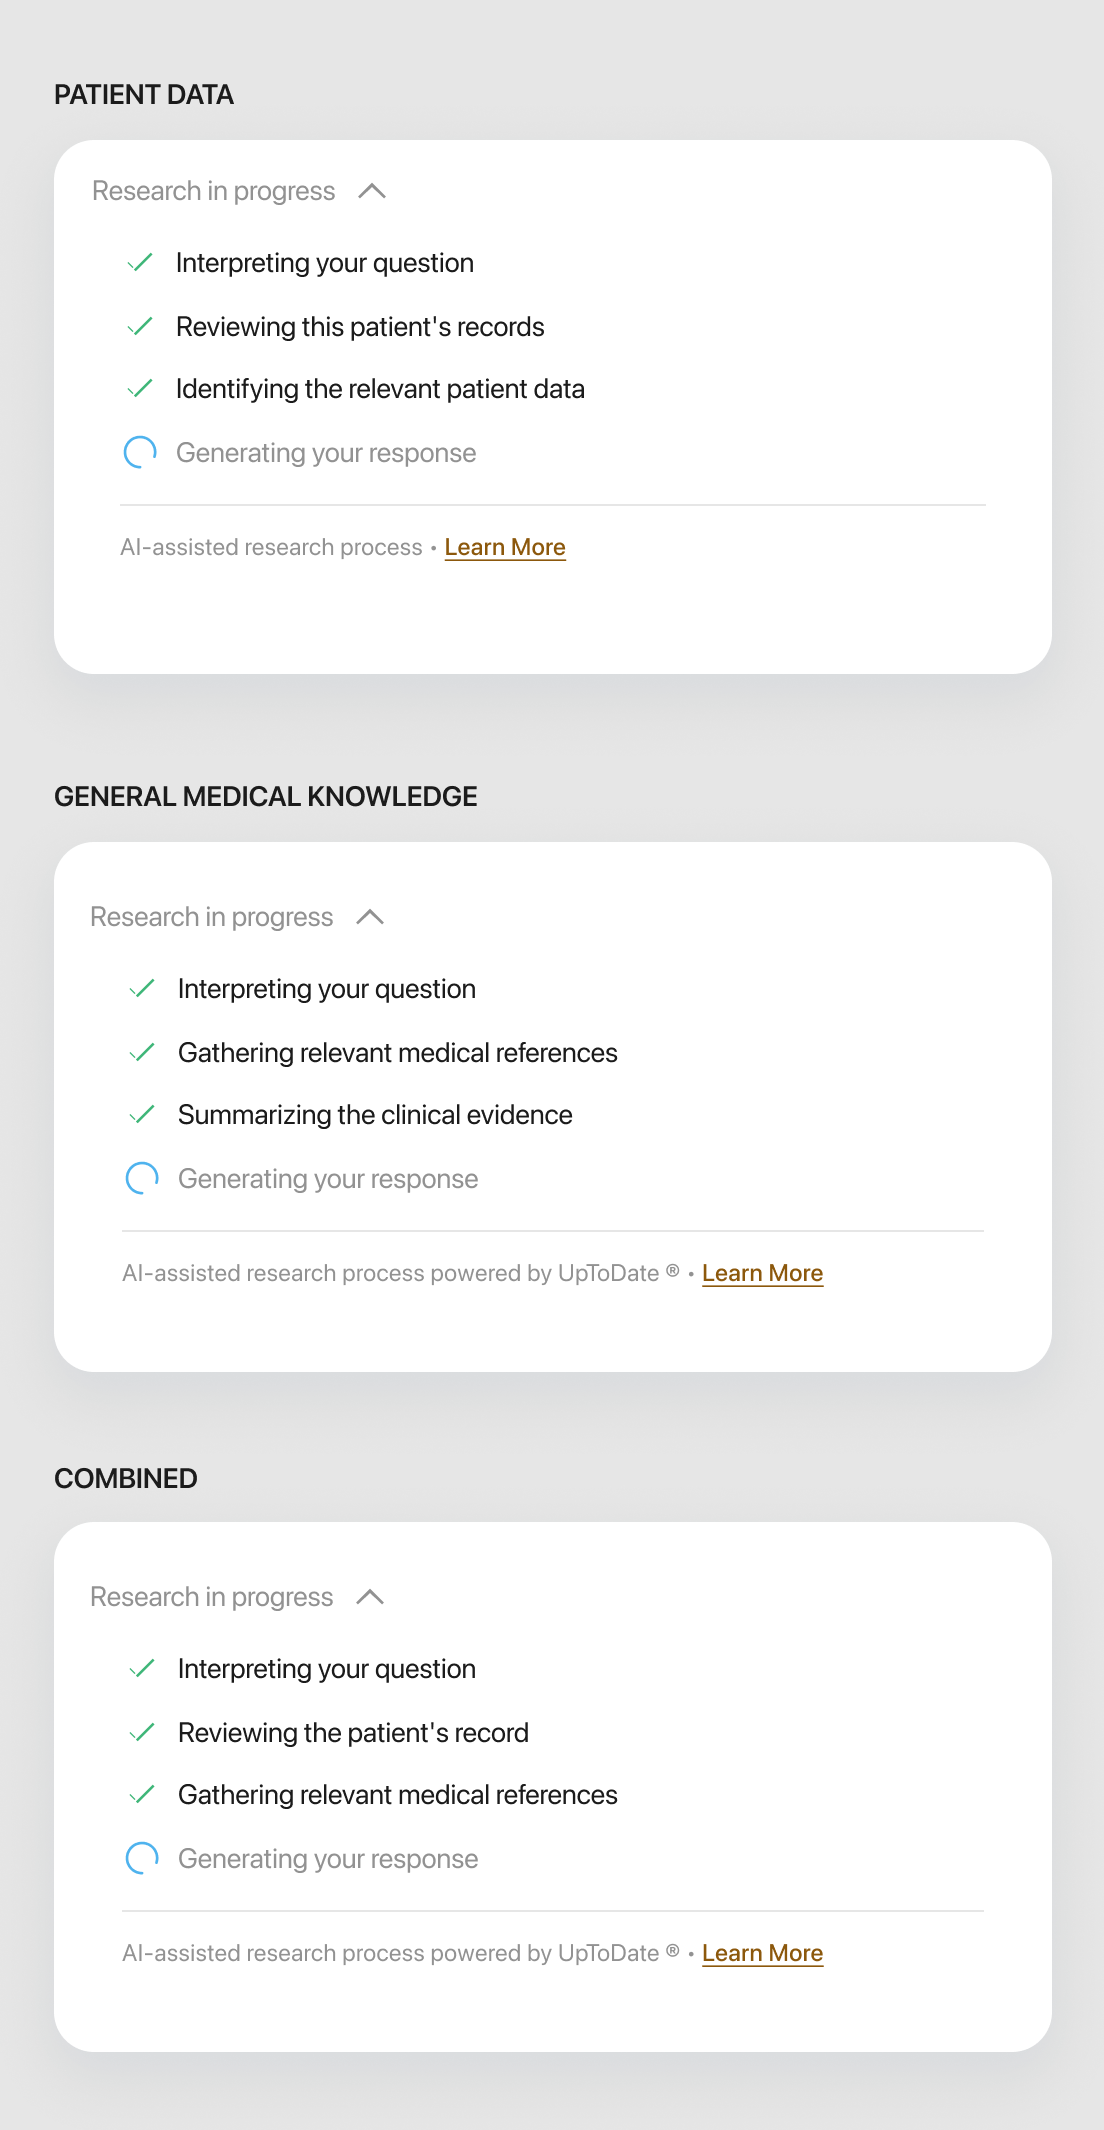Viewport: 1104px width, 2130px height.
Task: Collapse the General Medical Knowledge progress chevron
Action: point(370,917)
